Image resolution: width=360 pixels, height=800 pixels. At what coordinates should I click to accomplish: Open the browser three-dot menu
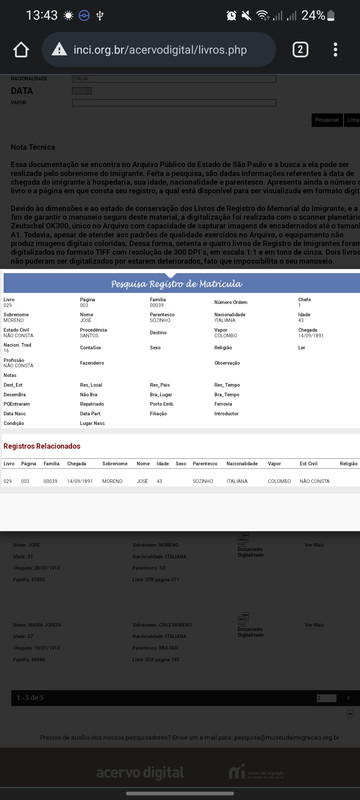[x=335, y=49]
